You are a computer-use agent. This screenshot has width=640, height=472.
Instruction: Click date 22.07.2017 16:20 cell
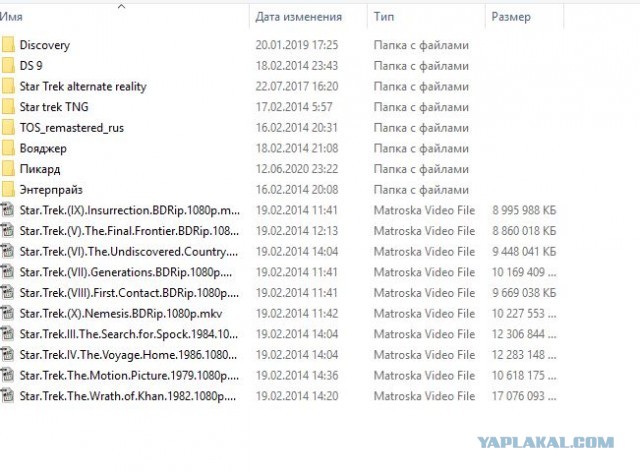point(297,87)
